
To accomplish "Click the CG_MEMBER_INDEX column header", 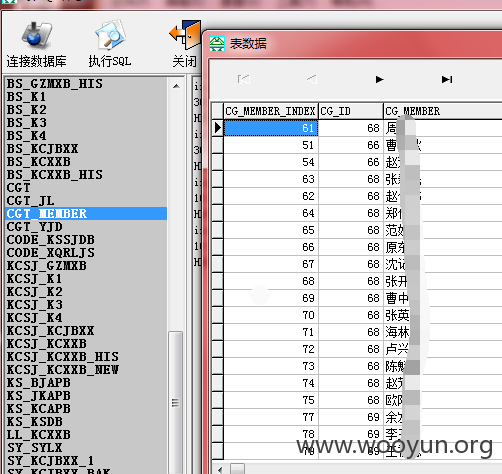I will pos(271,111).
